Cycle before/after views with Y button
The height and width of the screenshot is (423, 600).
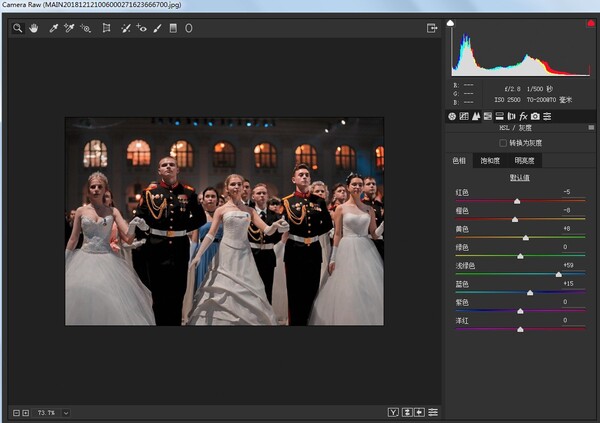(393, 412)
